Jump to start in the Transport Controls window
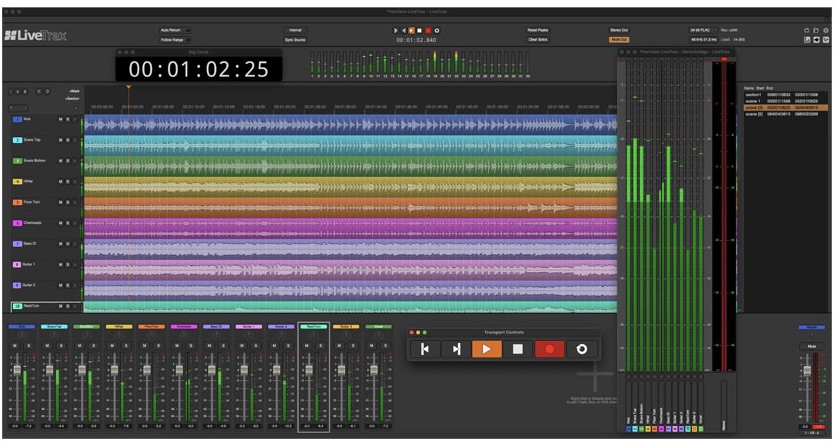Image resolution: width=838 pixels, height=445 pixels. pos(425,349)
